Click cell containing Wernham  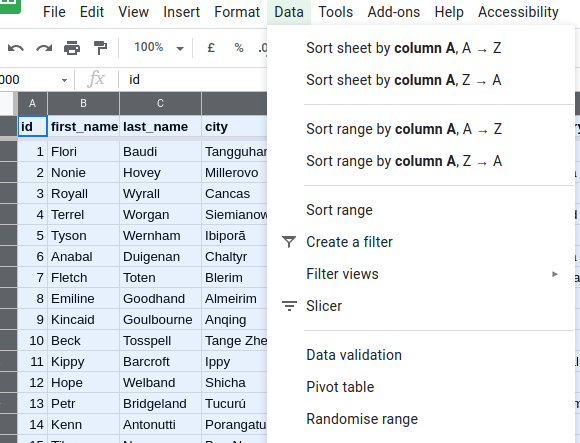tap(161, 236)
